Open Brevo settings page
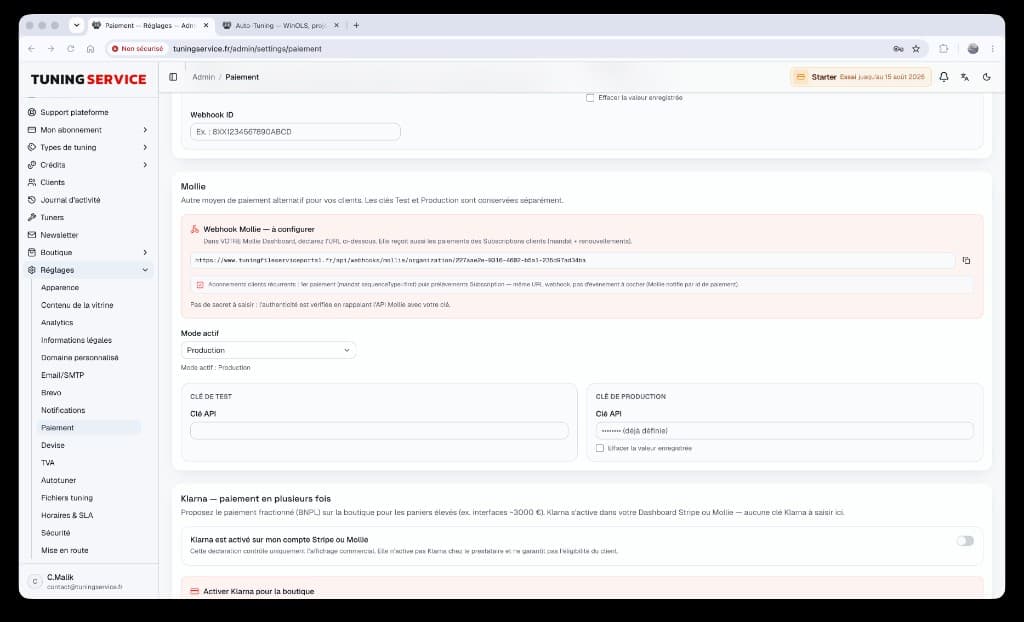 point(51,393)
